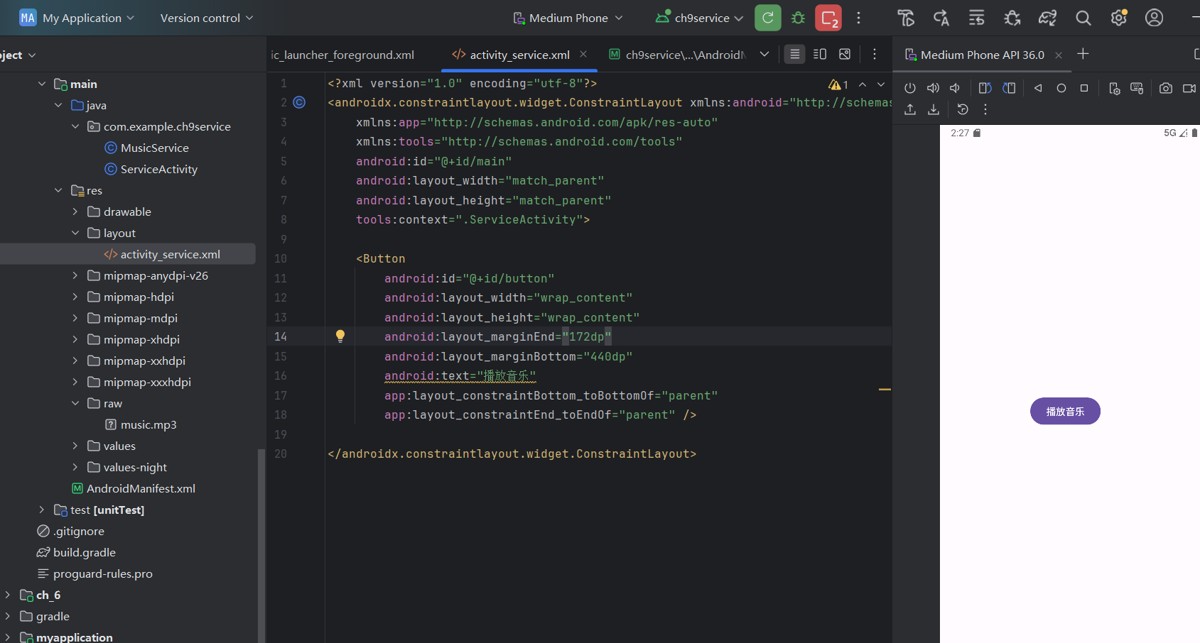Open the Version control menu
The image size is (1200, 643).
(x=206, y=18)
